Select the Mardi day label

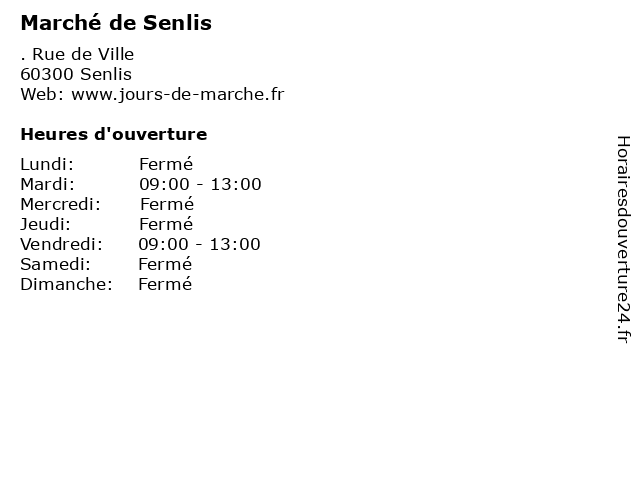48,184
